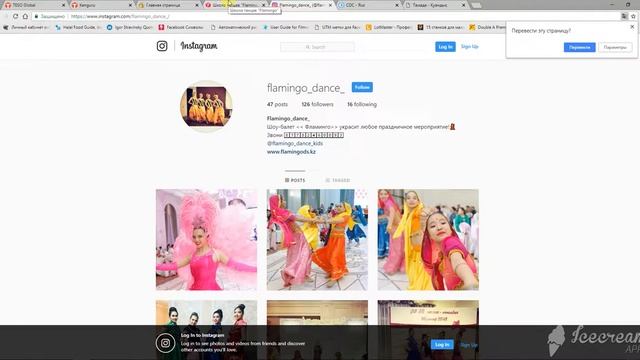Open the close-up yellow scarf dancer post
Screen dimensions: 640x360
tap(428, 240)
